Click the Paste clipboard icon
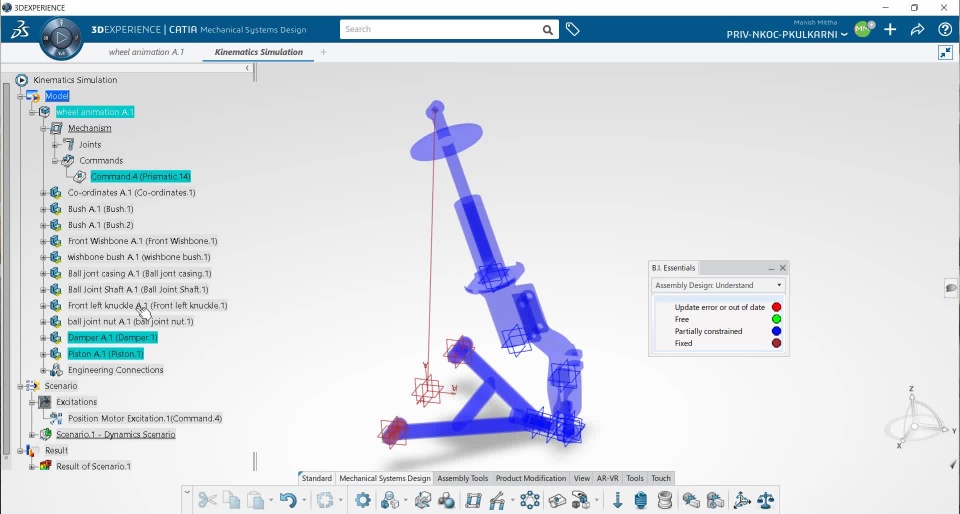 tap(256, 499)
